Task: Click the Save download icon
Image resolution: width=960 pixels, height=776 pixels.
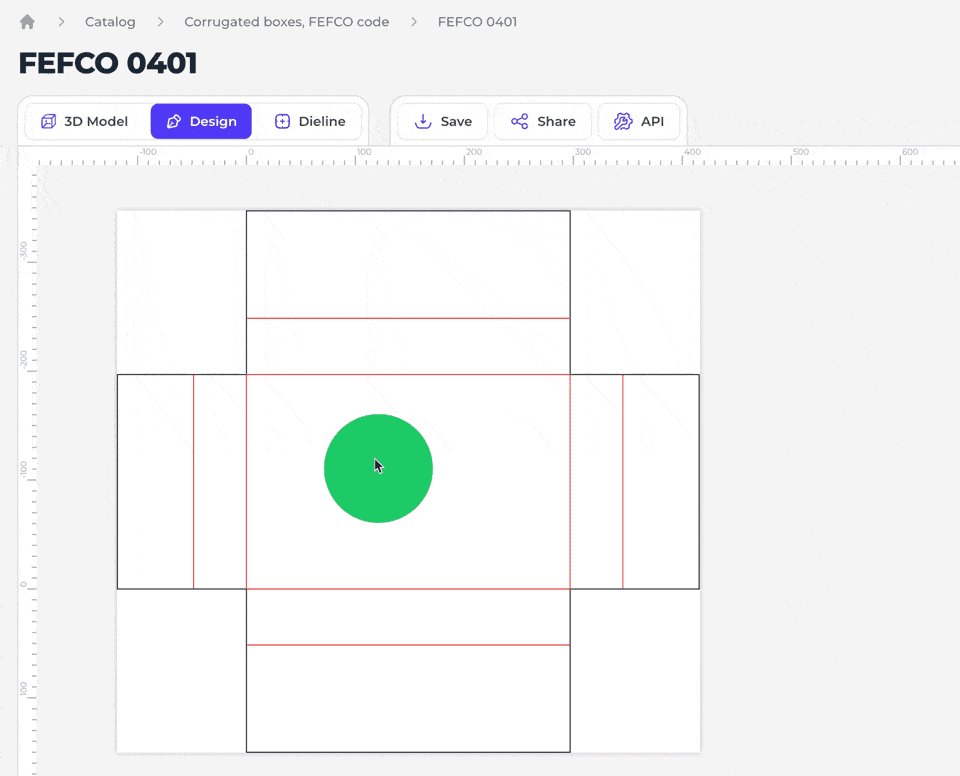Action: click(423, 122)
